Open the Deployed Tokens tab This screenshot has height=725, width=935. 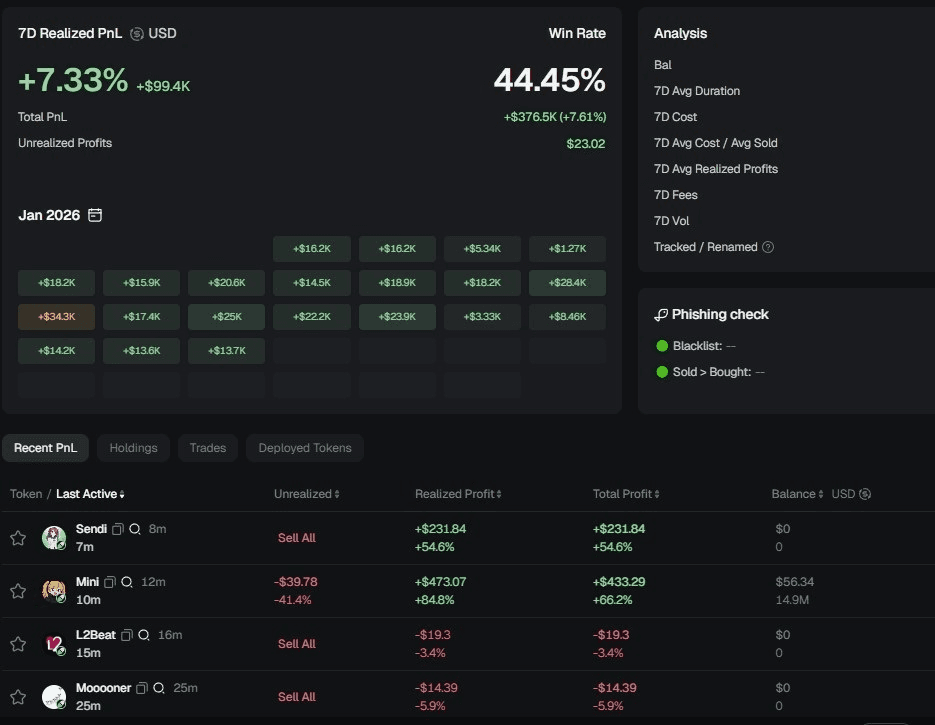click(x=304, y=447)
